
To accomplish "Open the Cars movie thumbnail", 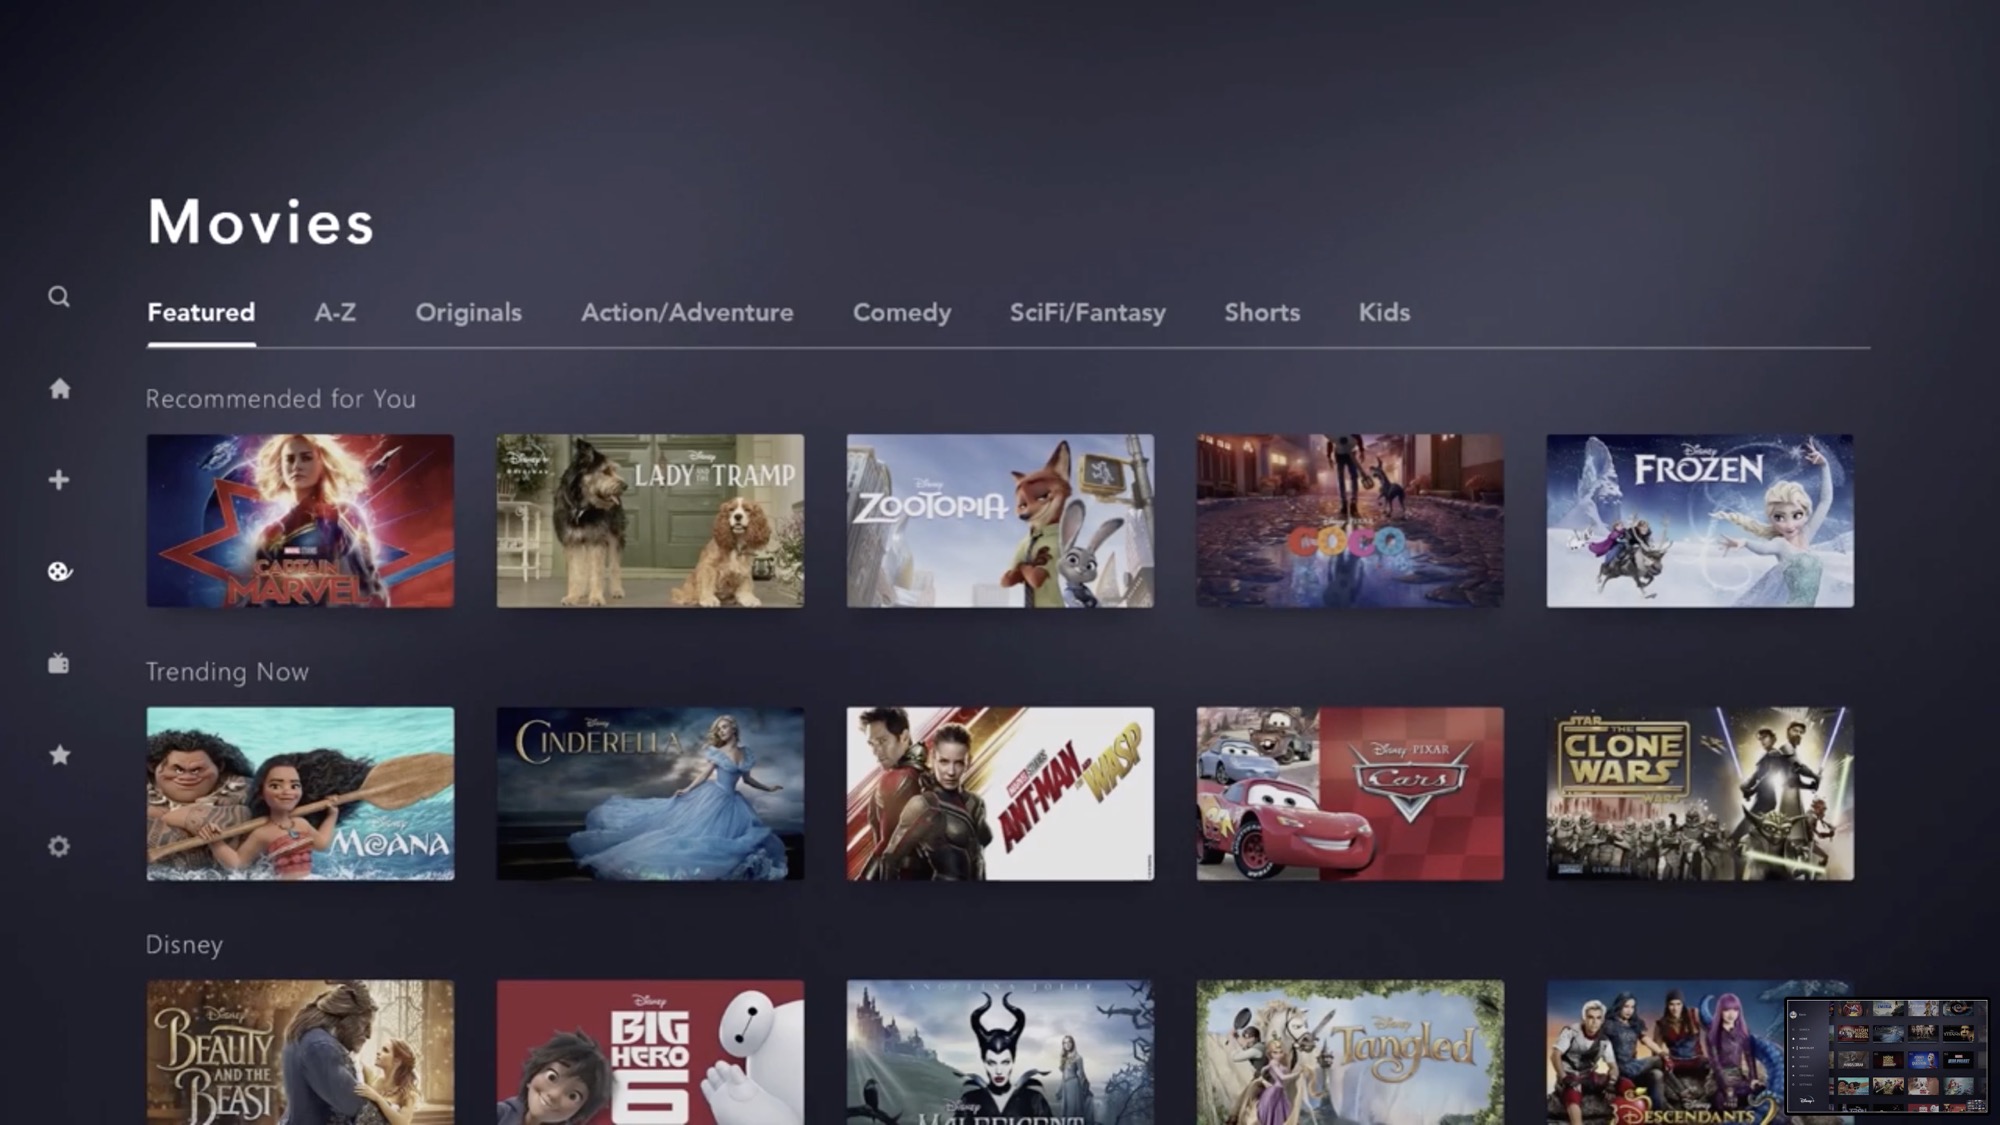I will [x=1349, y=794].
